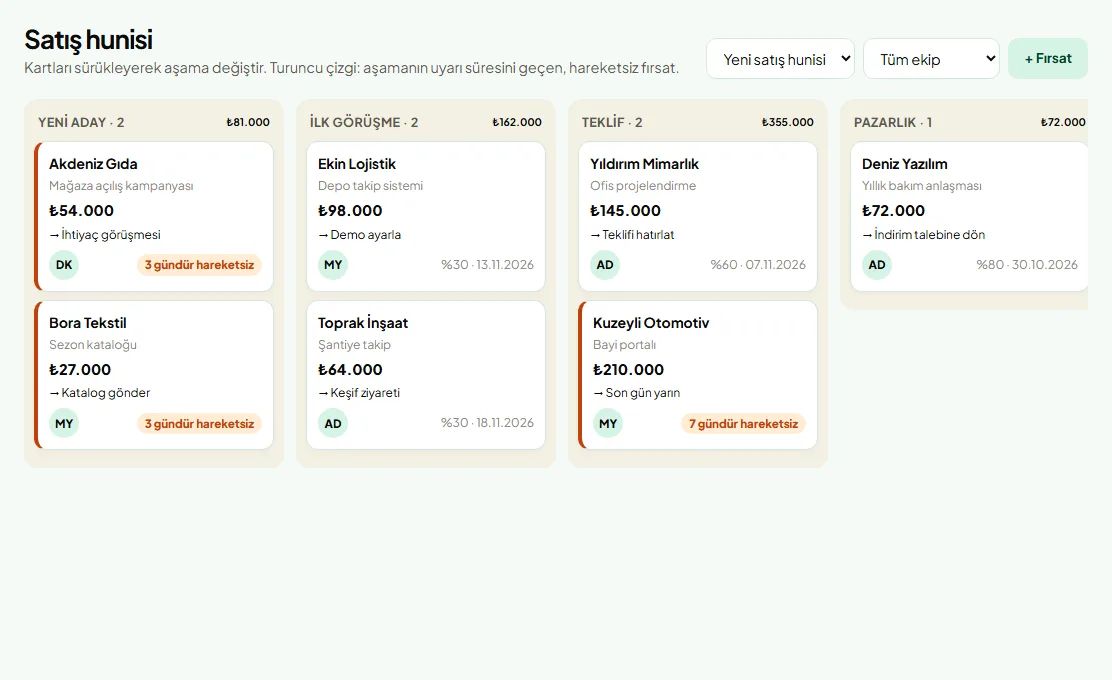The width and height of the screenshot is (1112, 680).
Task: Open the Toprak İnşaat card title
Action: point(363,323)
